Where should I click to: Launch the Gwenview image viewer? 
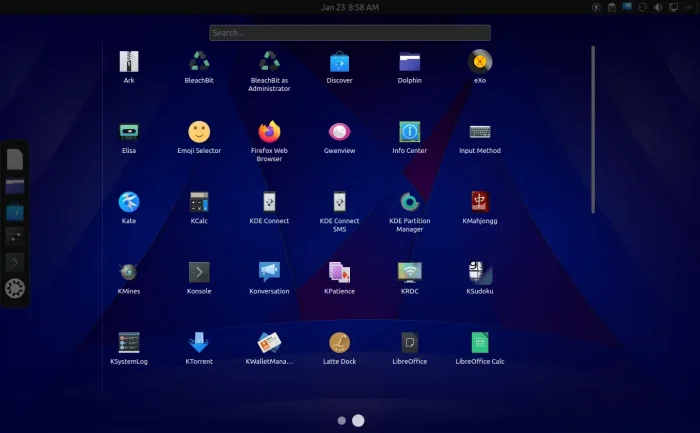click(x=339, y=132)
